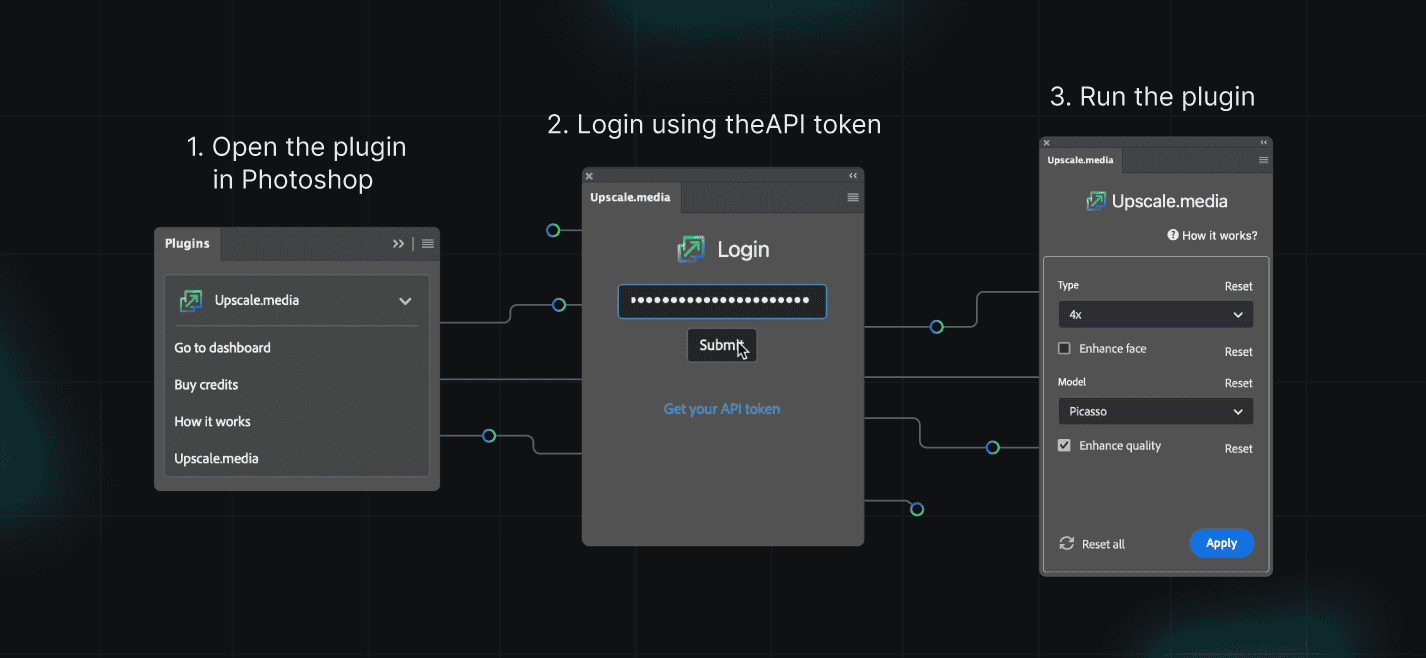1426x658 pixels.
Task: Open the hamburger menu on the run-plugin panel
Action: pyautogui.click(x=1263, y=160)
